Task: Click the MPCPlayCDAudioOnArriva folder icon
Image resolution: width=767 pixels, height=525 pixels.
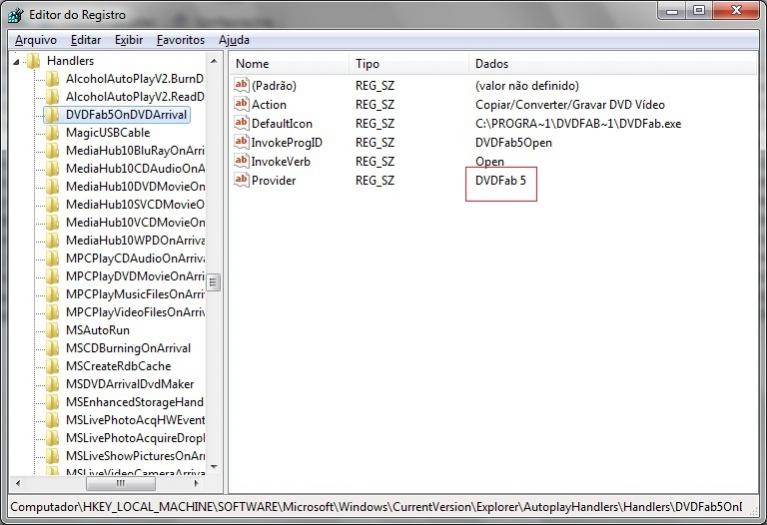Action: point(52,258)
